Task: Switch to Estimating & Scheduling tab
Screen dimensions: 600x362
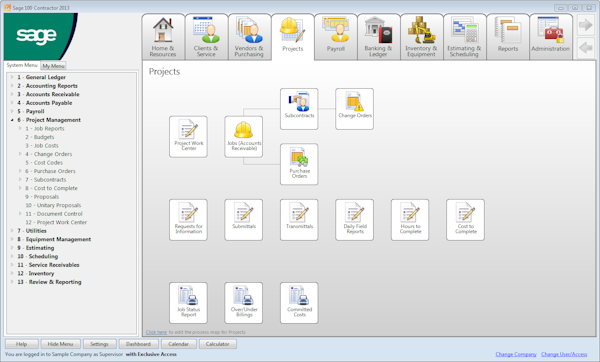Action: pyautogui.click(x=465, y=37)
